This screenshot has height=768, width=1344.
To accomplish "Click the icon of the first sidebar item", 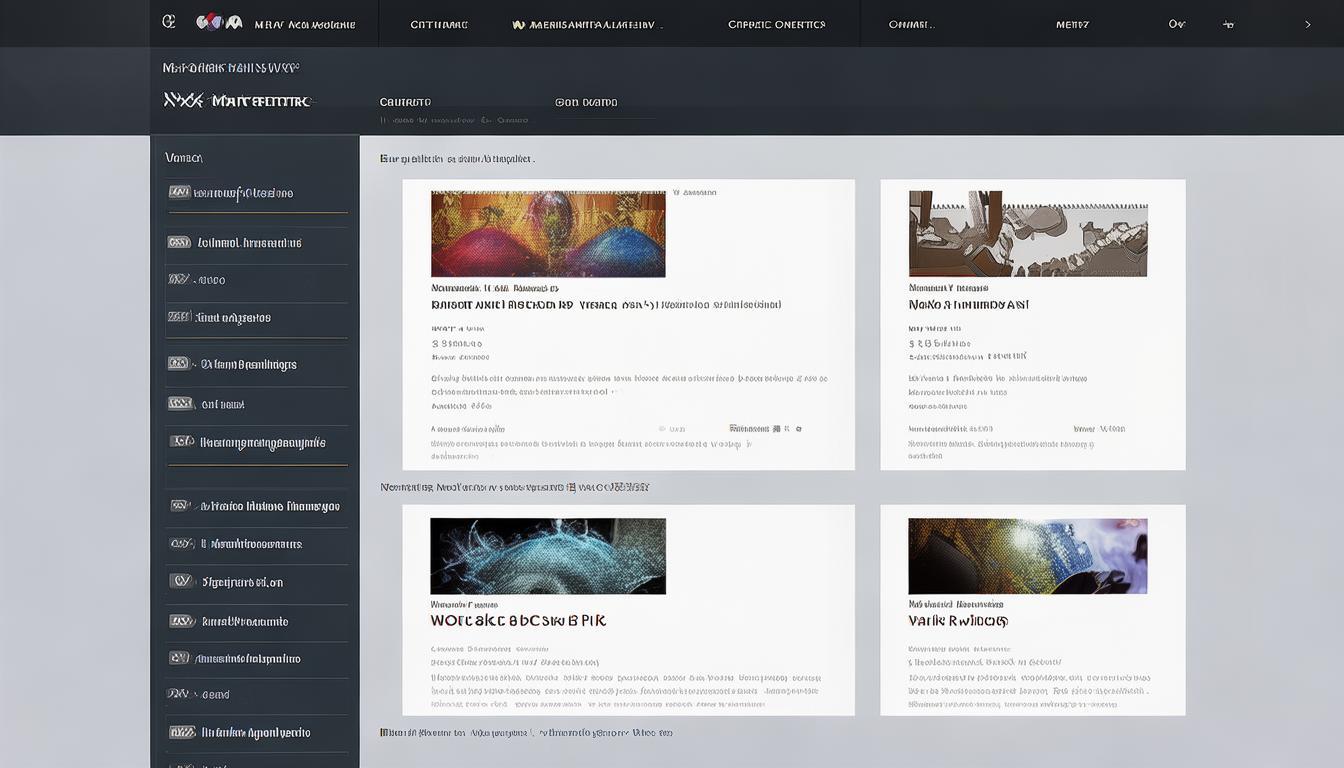I will 179,192.
